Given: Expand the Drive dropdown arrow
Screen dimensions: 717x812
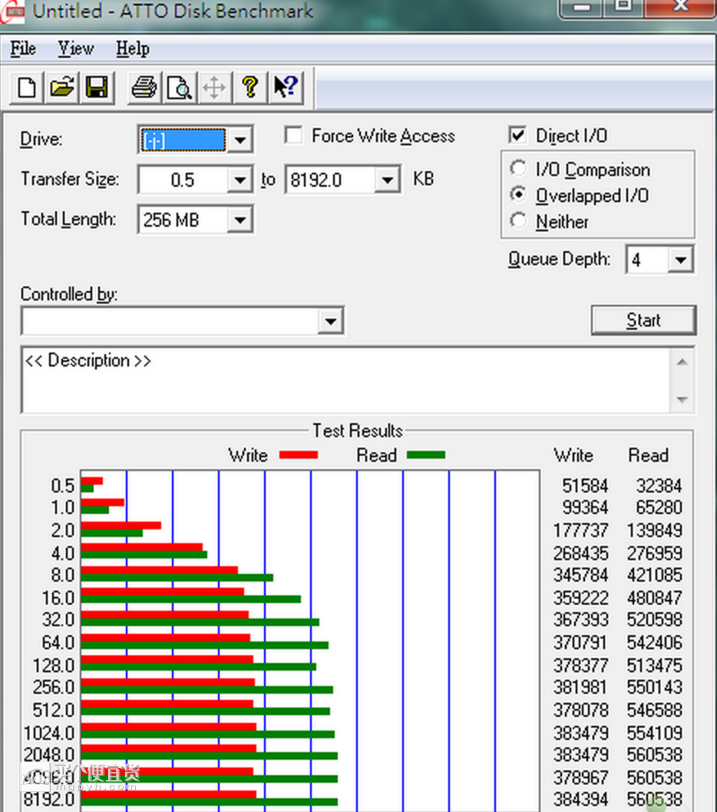Looking at the screenshot, I should [240, 139].
